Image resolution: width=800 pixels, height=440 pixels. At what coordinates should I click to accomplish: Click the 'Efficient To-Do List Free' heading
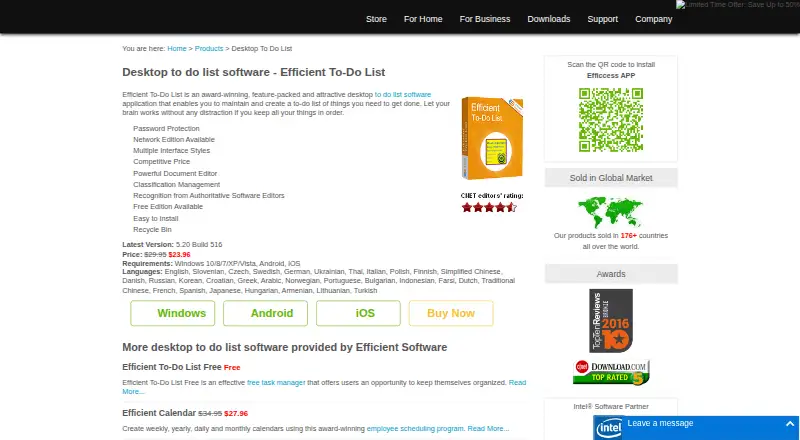point(171,367)
